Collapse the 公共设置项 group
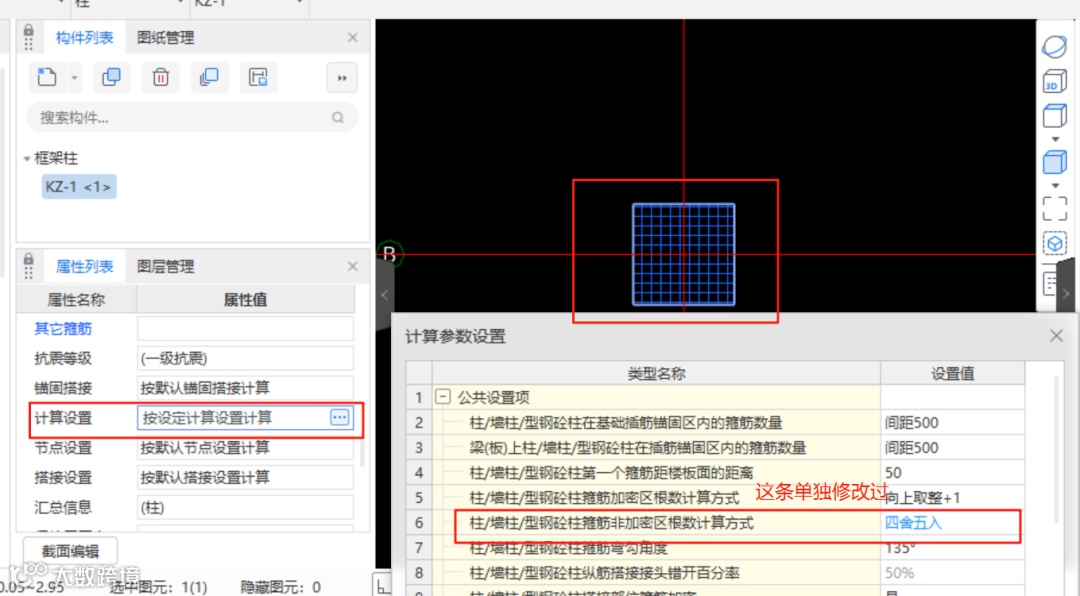 [443, 397]
